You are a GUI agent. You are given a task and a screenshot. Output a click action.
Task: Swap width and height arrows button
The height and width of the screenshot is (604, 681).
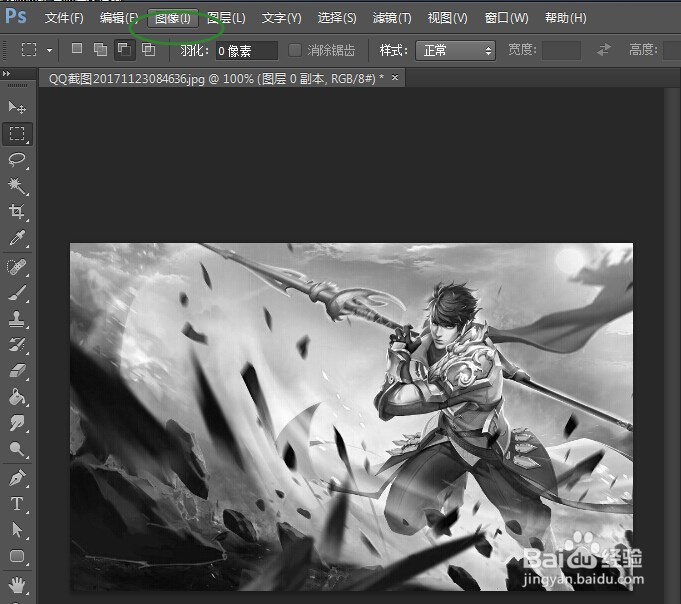(604, 50)
